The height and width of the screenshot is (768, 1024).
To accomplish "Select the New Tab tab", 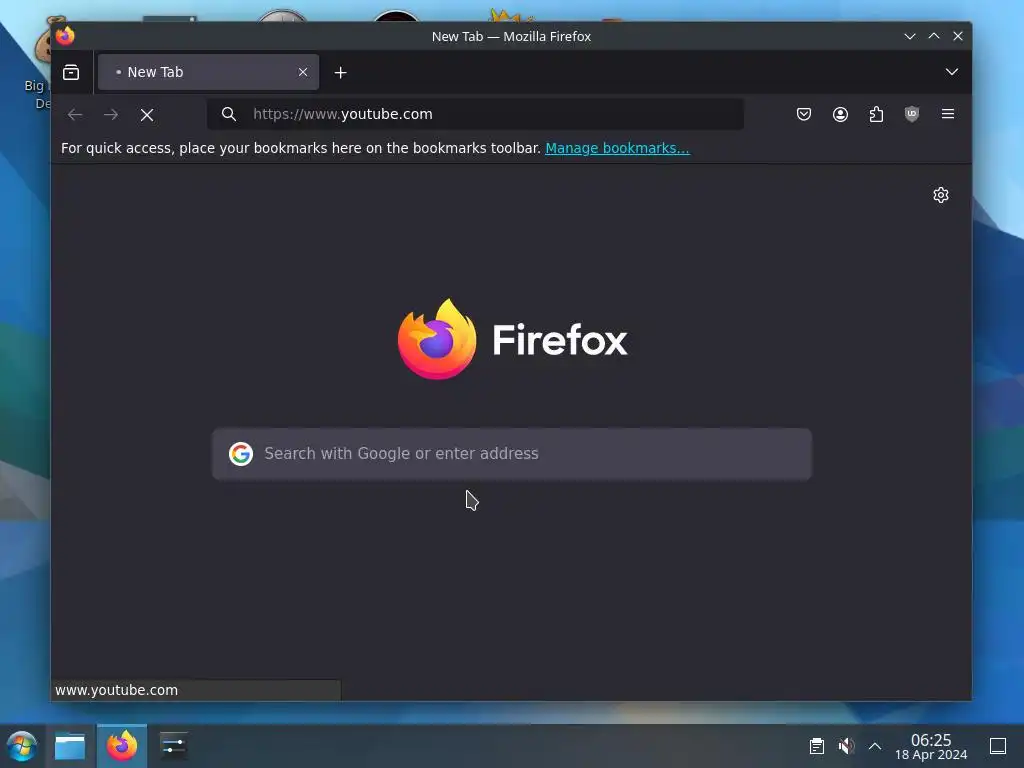I will pyautogui.click(x=208, y=72).
